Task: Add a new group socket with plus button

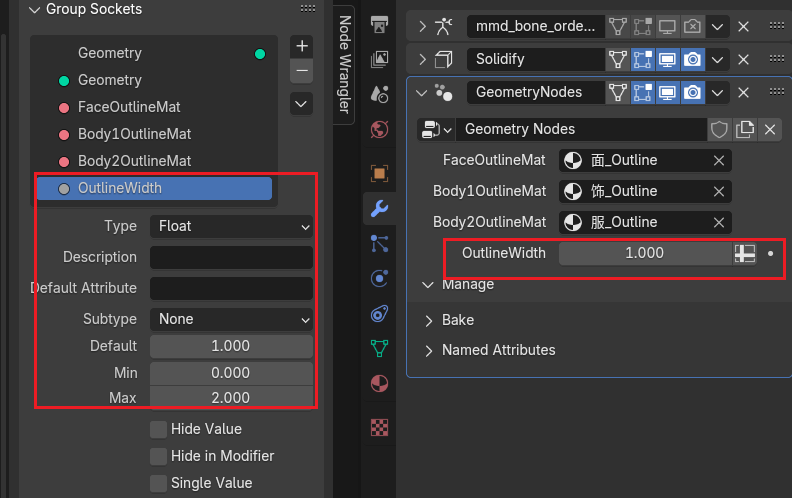Action: point(302,46)
